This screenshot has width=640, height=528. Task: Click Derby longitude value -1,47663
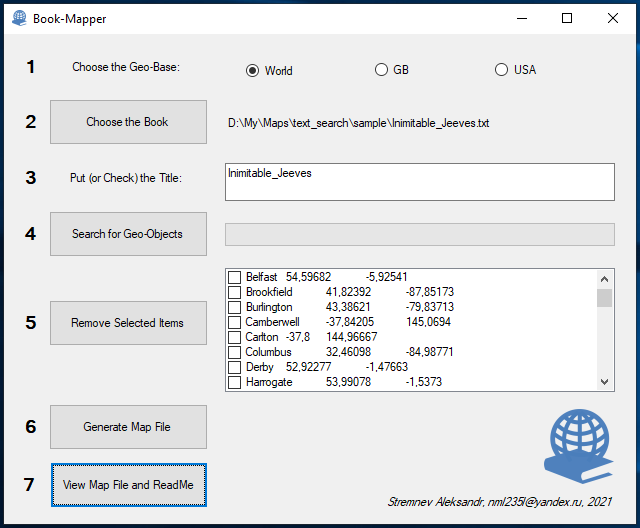tap(387, 367)
